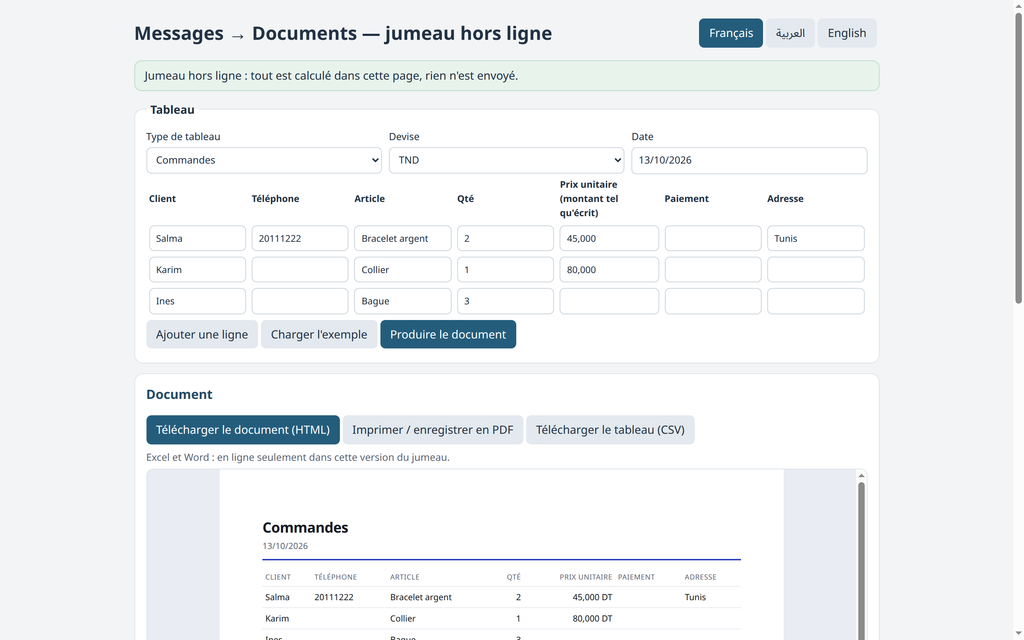Click Ines's empty Adresse field
Screen dimensions: 1024x640
(816, 301)
